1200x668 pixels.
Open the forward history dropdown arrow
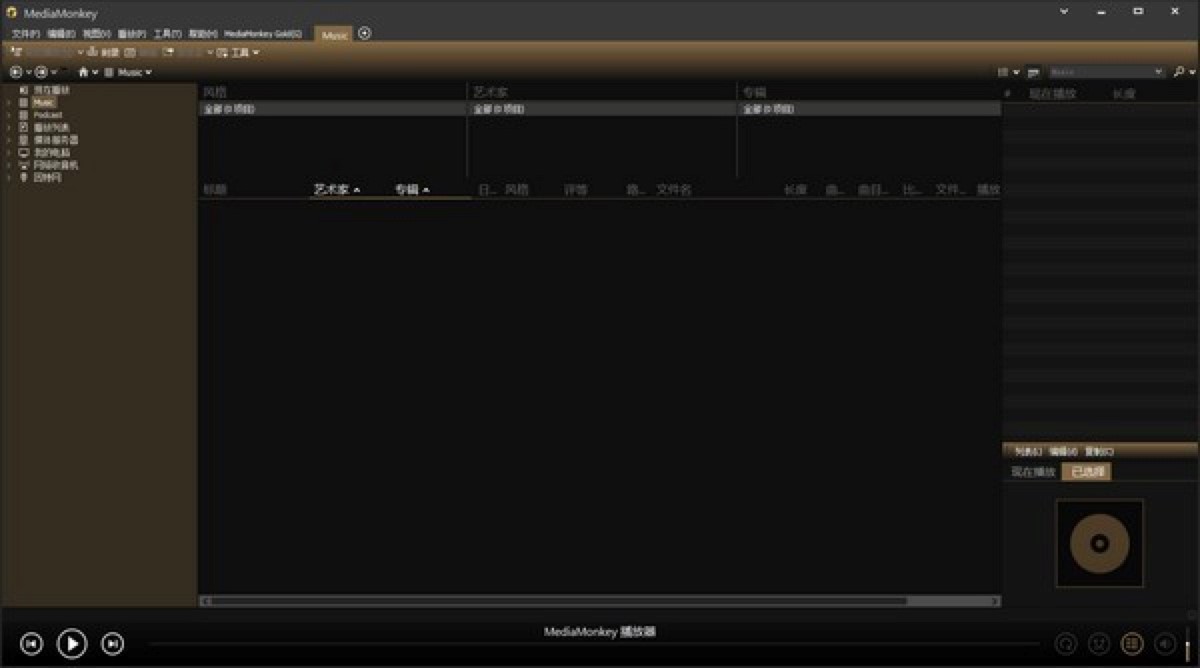tap(53, 72)
